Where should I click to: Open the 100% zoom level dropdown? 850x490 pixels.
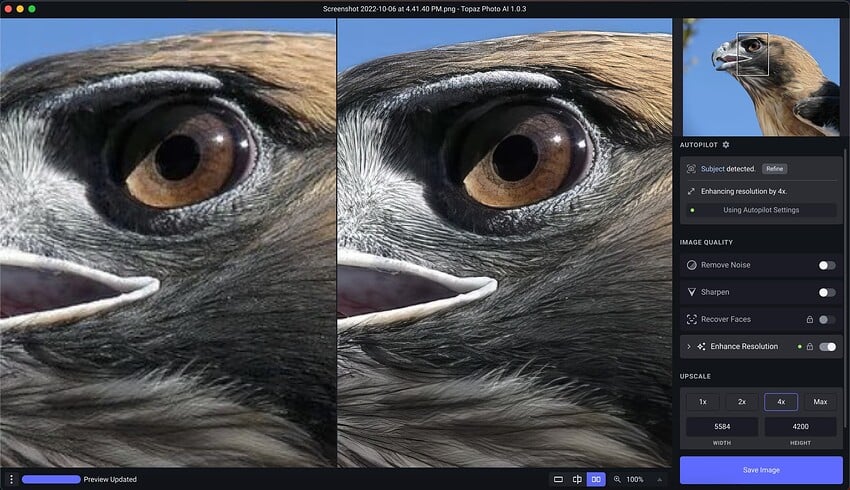[x=635, y=479]
